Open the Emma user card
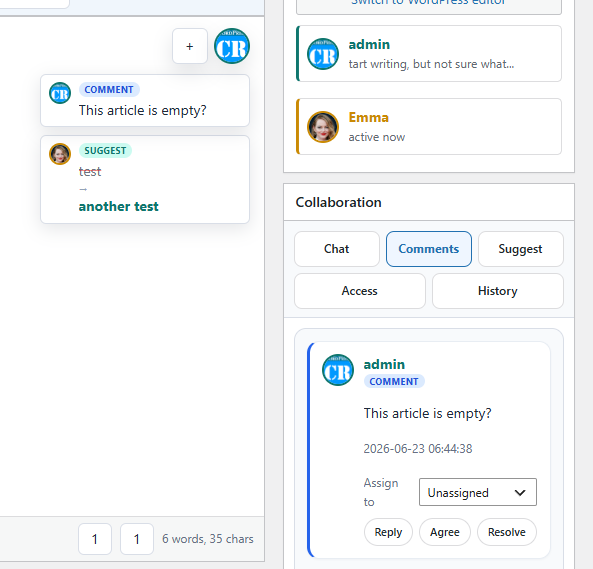This screenshot has width=593, height=569. tap(429, 127)
